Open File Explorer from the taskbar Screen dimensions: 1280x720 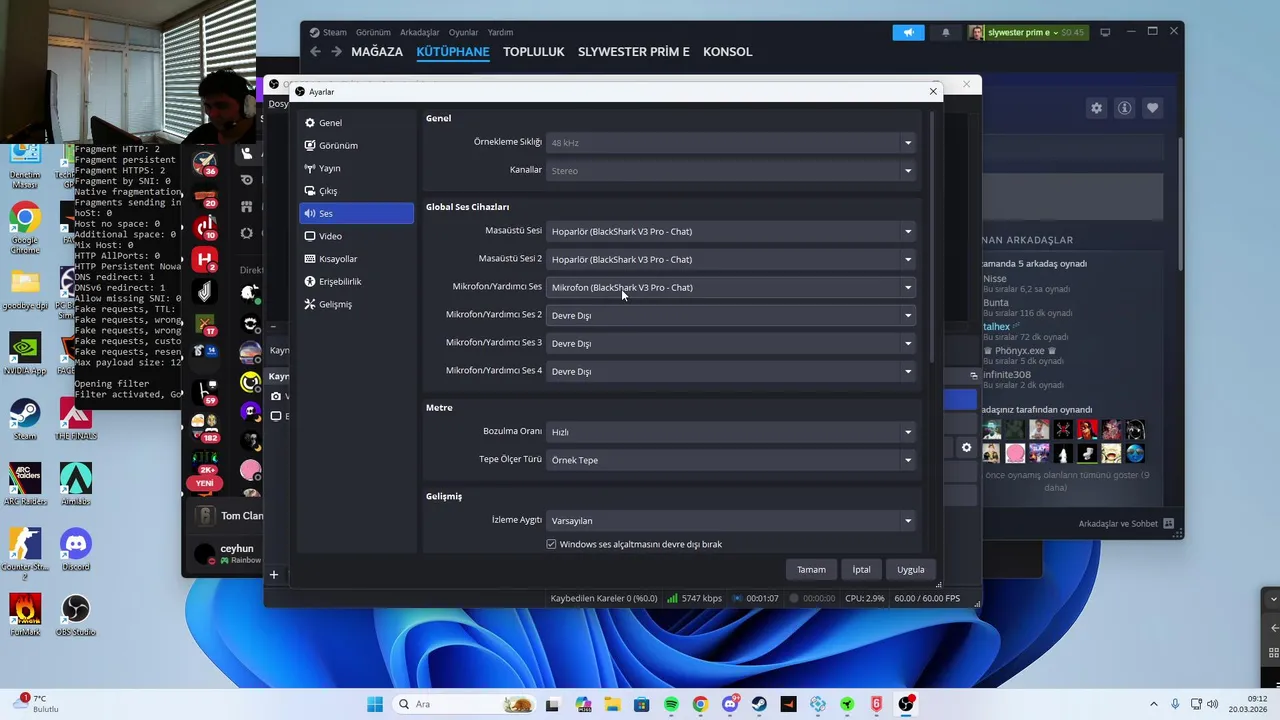[612, 704]
